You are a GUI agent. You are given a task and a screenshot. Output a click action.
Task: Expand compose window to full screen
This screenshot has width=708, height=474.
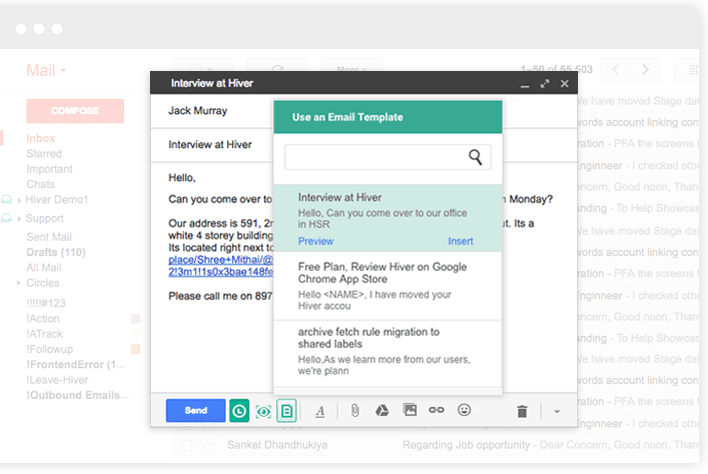click(545, 84)
